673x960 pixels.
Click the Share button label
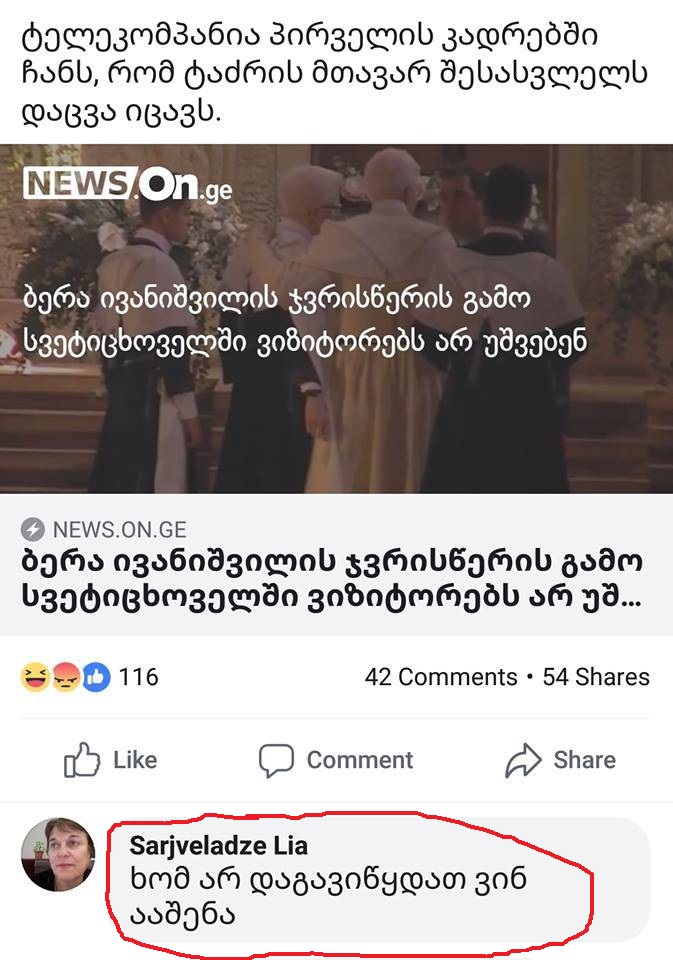584,760
